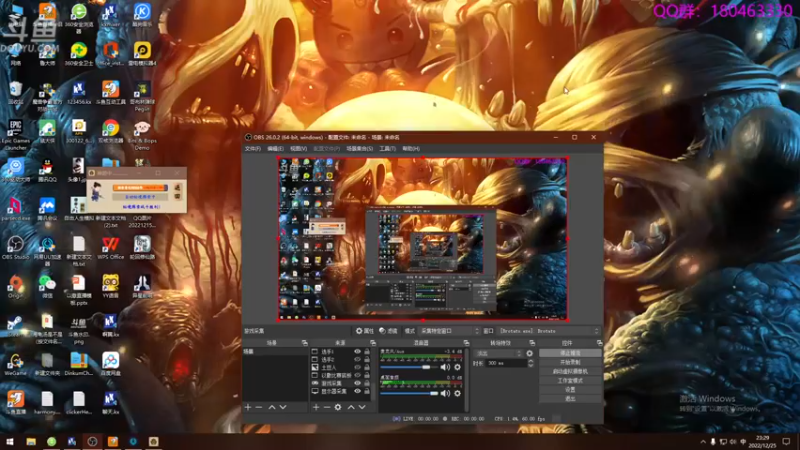This screenshot has width=800, height=450.
Task: Open 麦克风/Aux audio settings gear
Action: [458, 367]
